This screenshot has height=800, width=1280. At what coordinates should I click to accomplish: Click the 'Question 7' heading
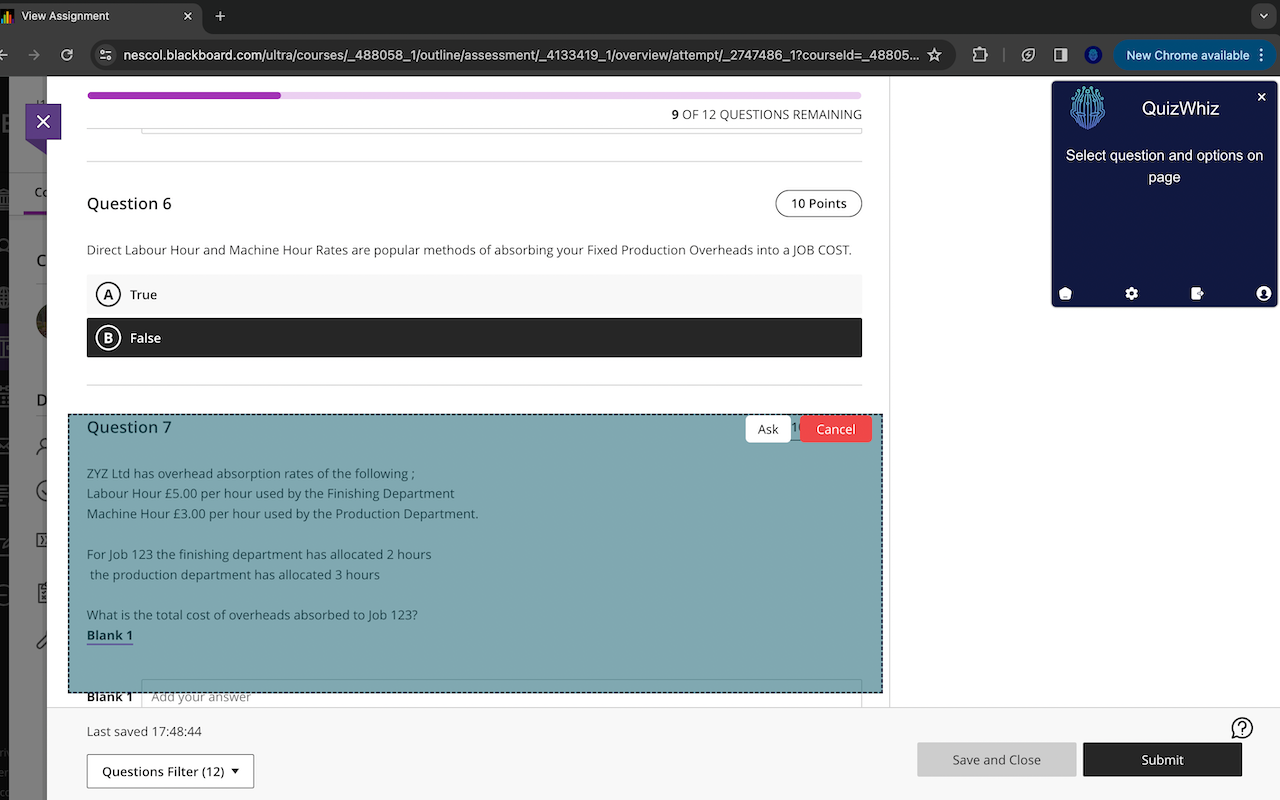129,428
